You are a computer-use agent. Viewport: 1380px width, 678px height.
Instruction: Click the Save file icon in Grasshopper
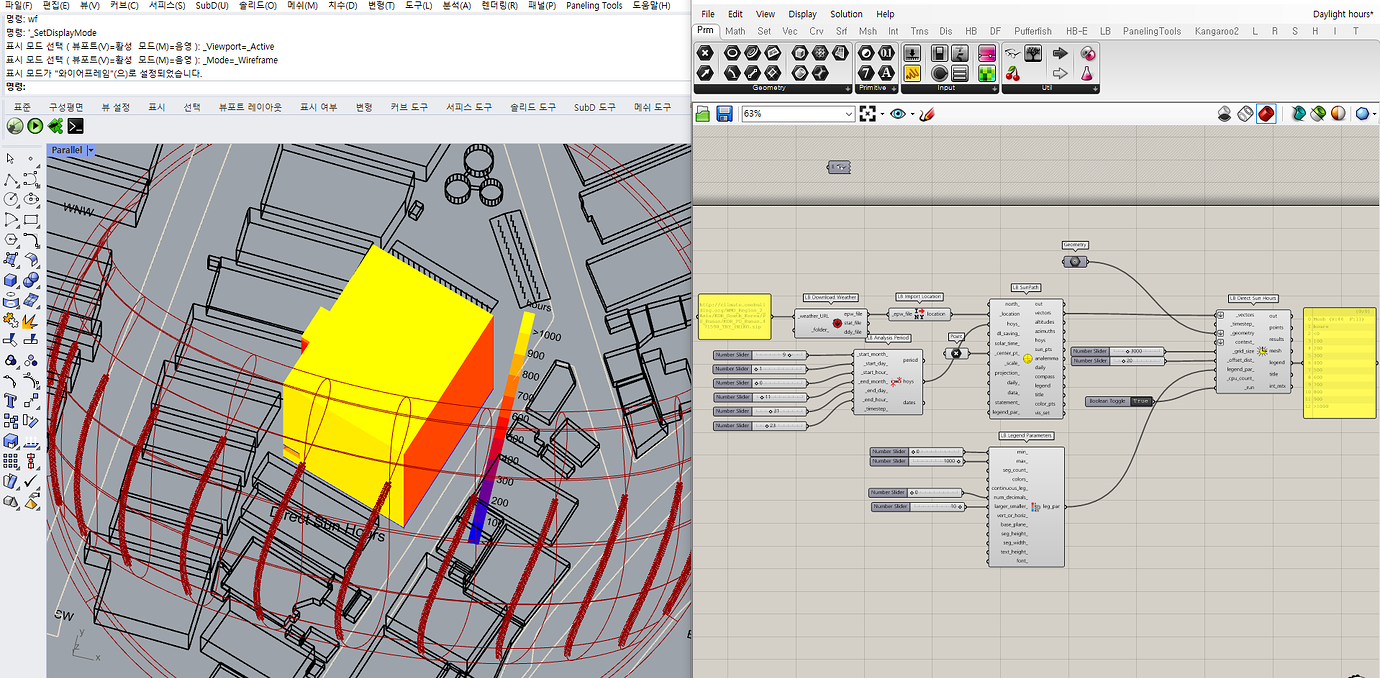click(x=725, y=114)
